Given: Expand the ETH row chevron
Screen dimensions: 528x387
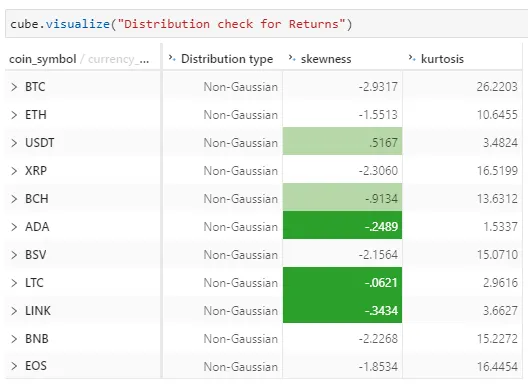Looking at the screenshot, I should 14,115.
